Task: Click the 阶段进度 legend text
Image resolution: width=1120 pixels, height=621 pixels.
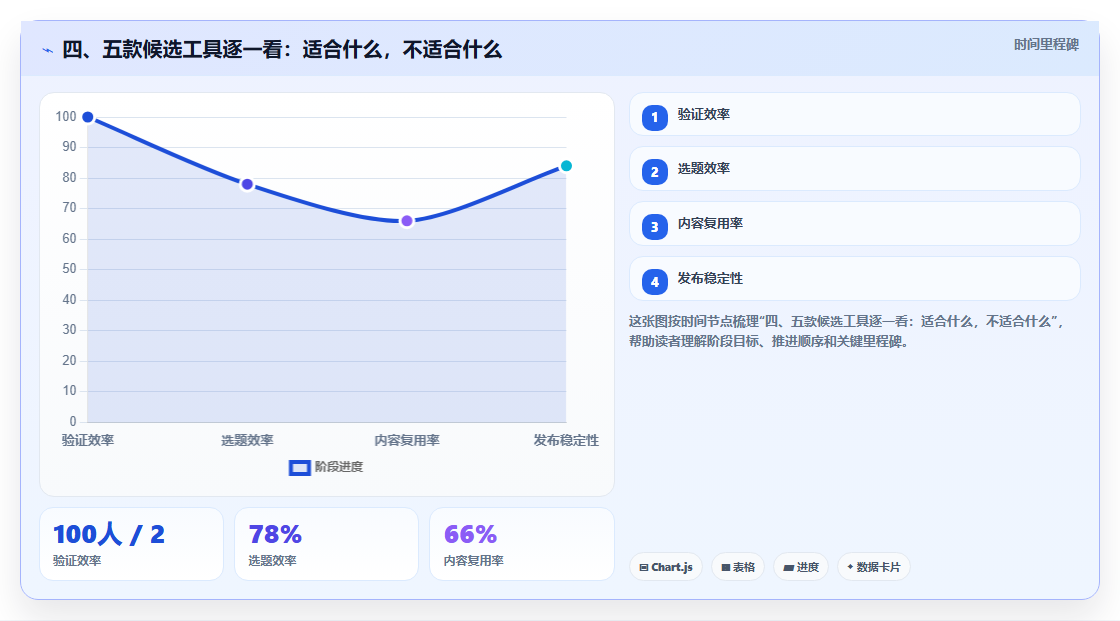Action: pos(339,467)
